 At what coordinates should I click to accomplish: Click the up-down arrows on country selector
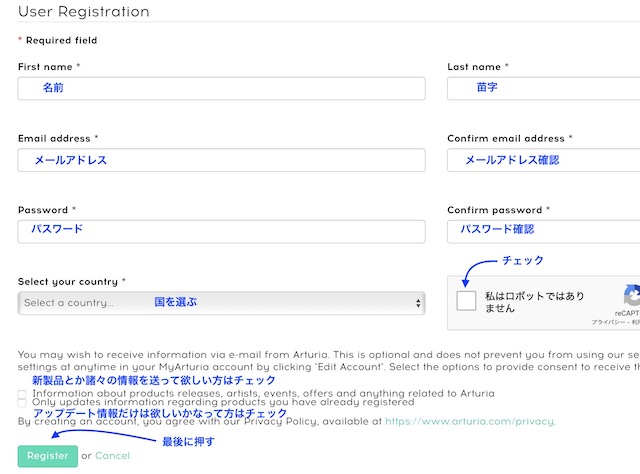418,303
